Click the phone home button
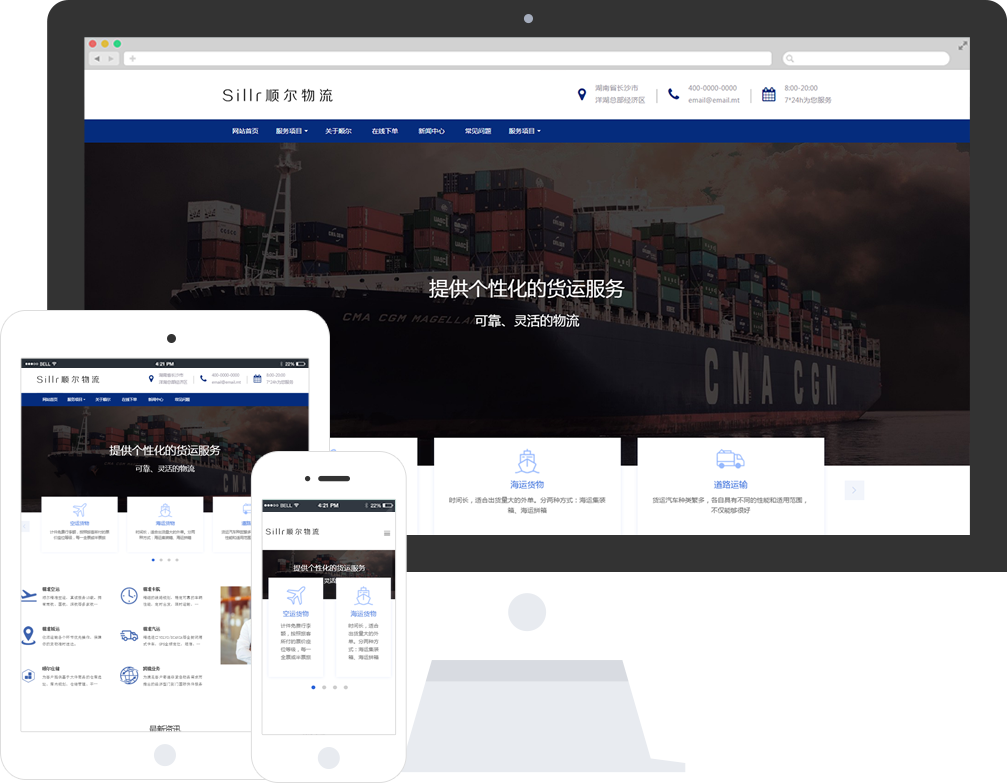1007x783 pixels. coord(329,758)
